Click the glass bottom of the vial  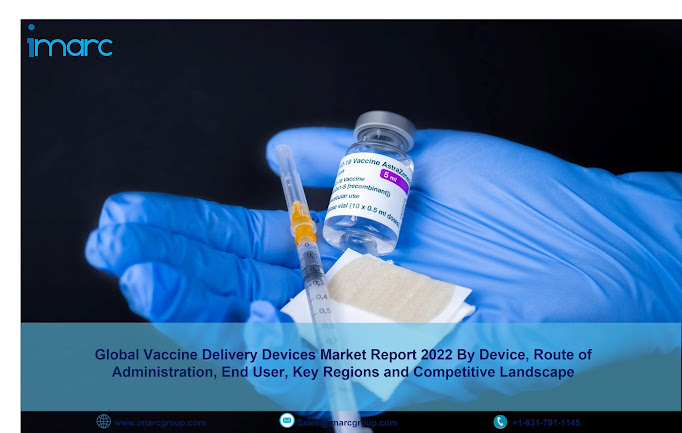pyautogui.click(x=358, y=235)
